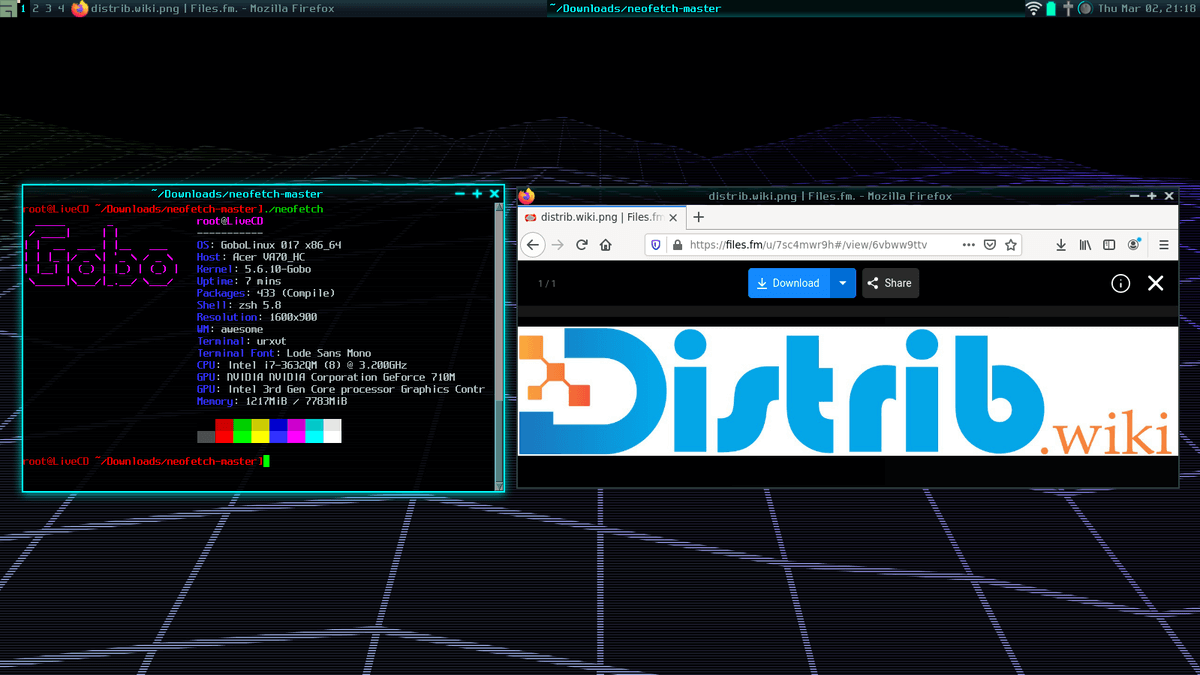Select Firefox task in top panel
This screenshot has height=675, width=1200.
pos(310,8)
